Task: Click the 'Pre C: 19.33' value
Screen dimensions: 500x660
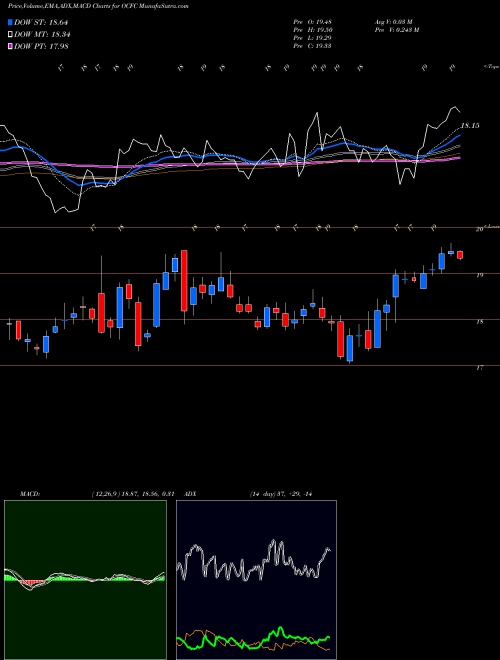Action: tap(312, 46)
